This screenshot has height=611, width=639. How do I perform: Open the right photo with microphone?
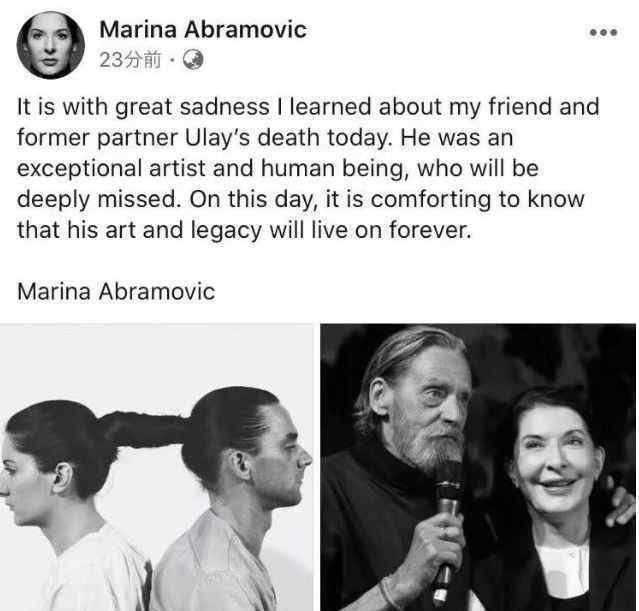(x=478, y=467)
